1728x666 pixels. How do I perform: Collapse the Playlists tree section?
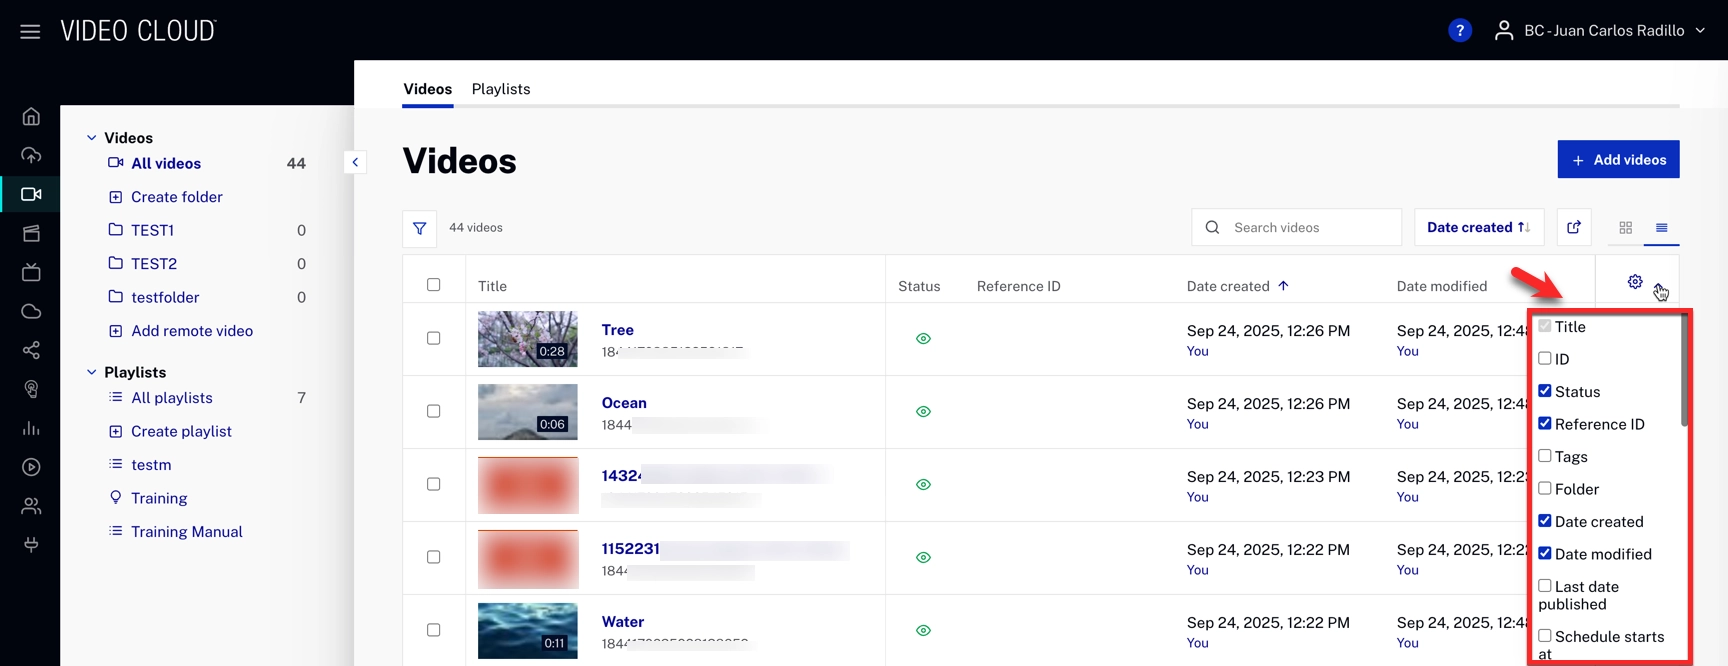point(92,372)
